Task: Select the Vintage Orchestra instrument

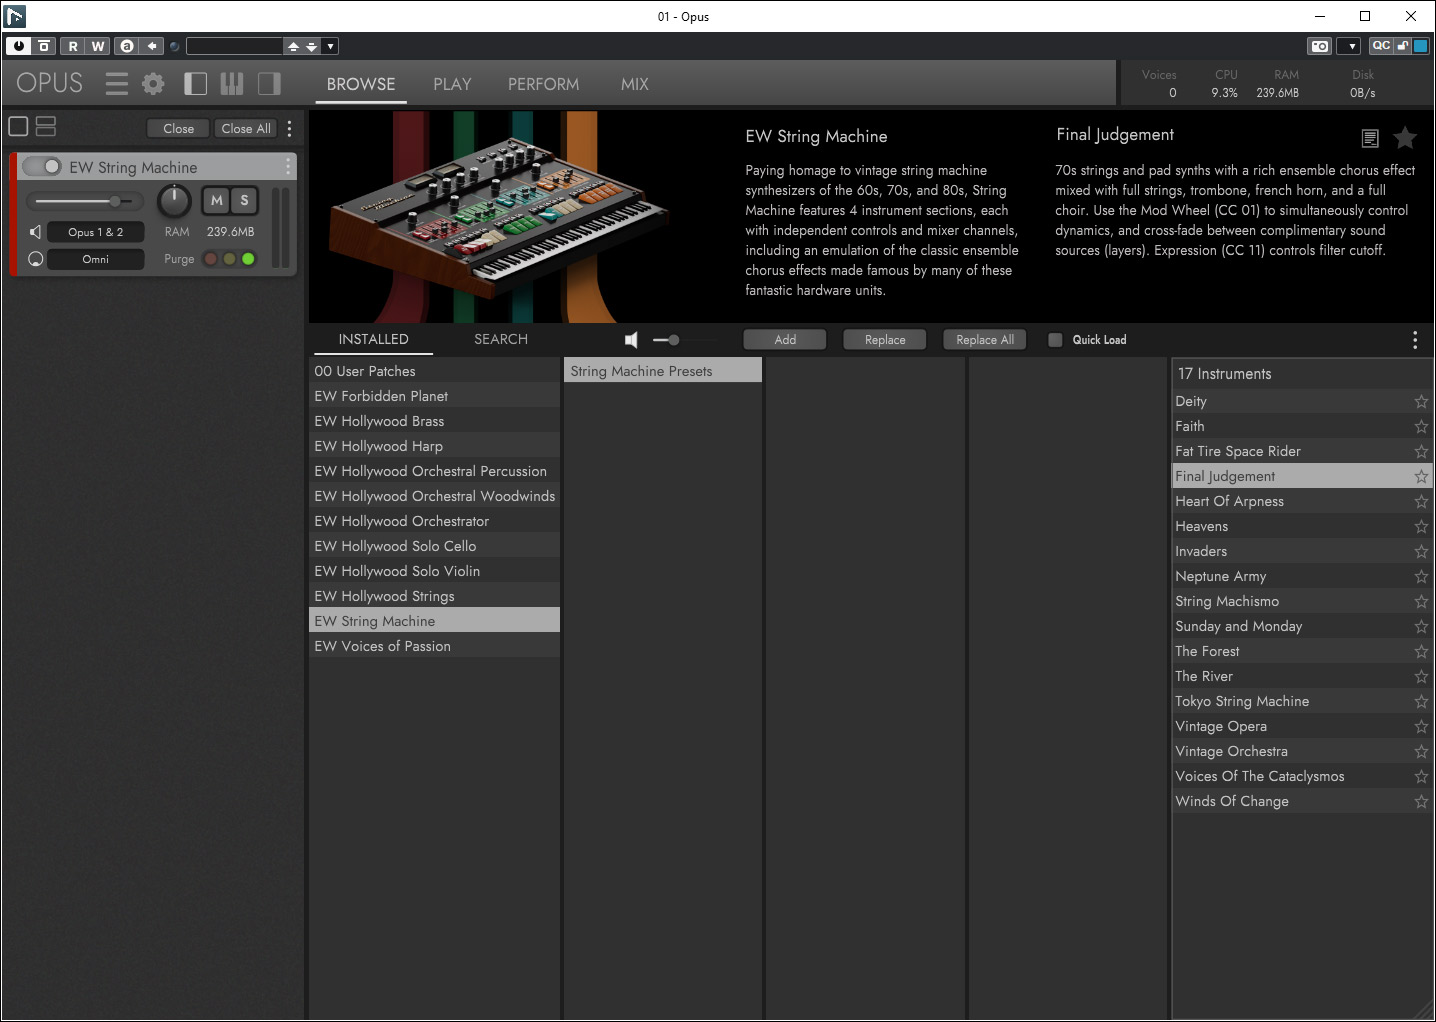Action: (x=1231, y=751)
